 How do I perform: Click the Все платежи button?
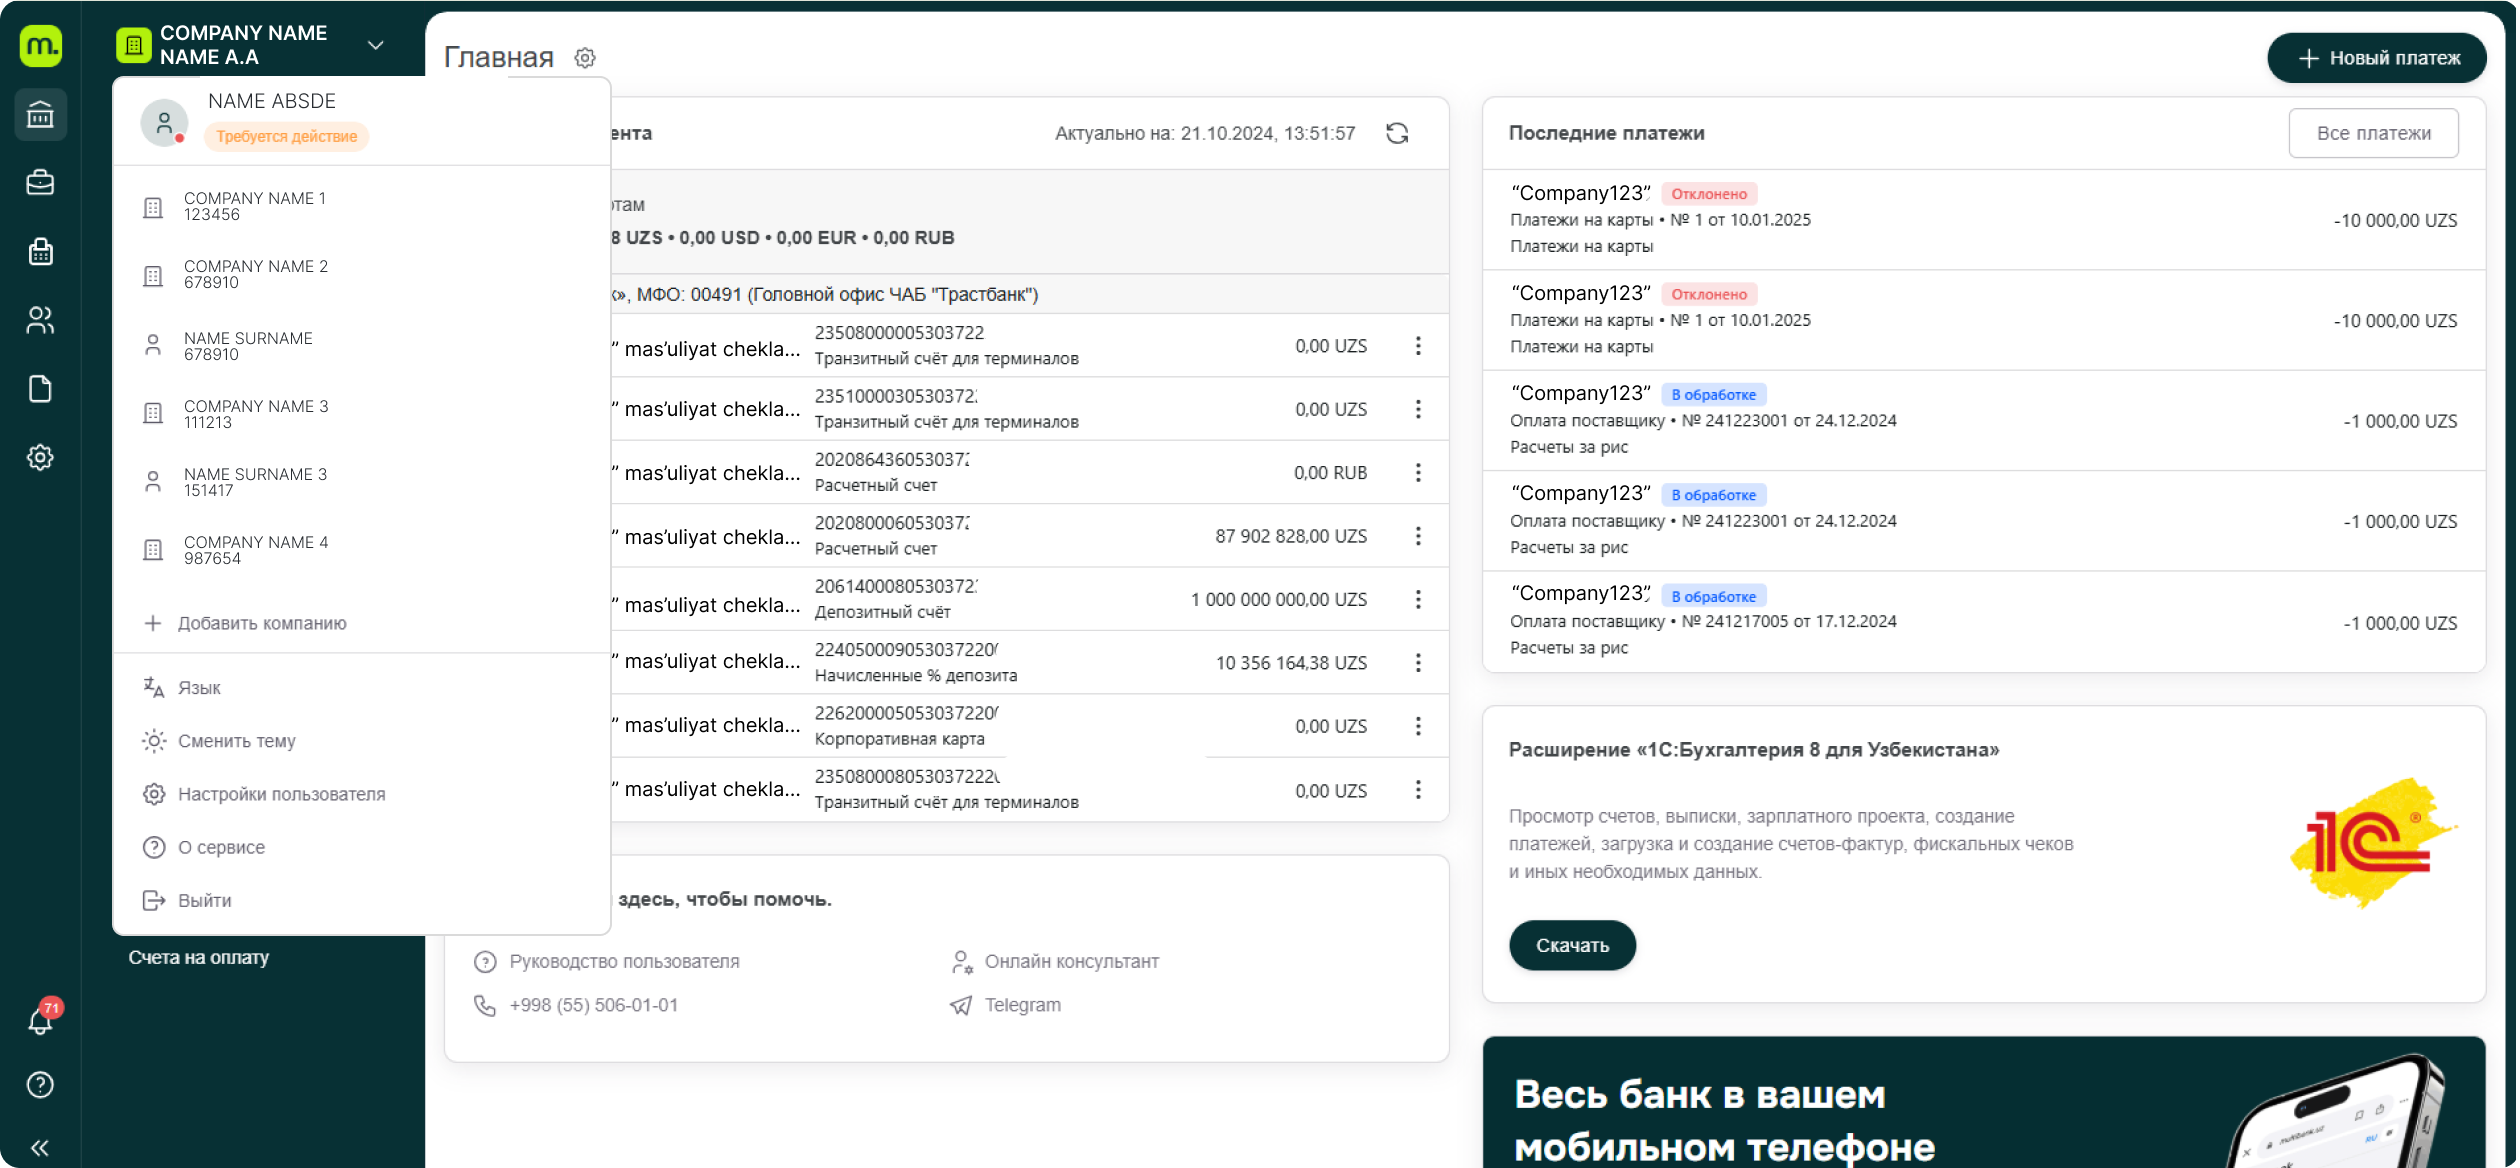point(2373,133)
